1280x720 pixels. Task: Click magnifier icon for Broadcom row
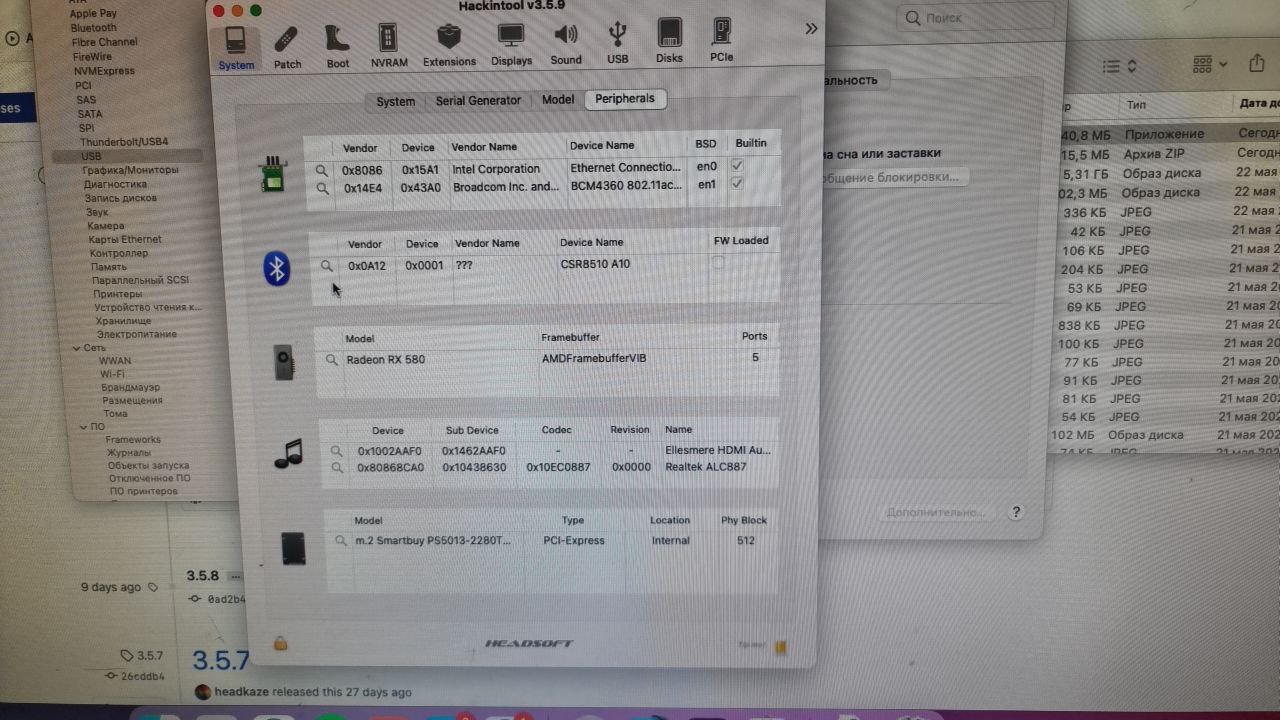coord(322,188)
